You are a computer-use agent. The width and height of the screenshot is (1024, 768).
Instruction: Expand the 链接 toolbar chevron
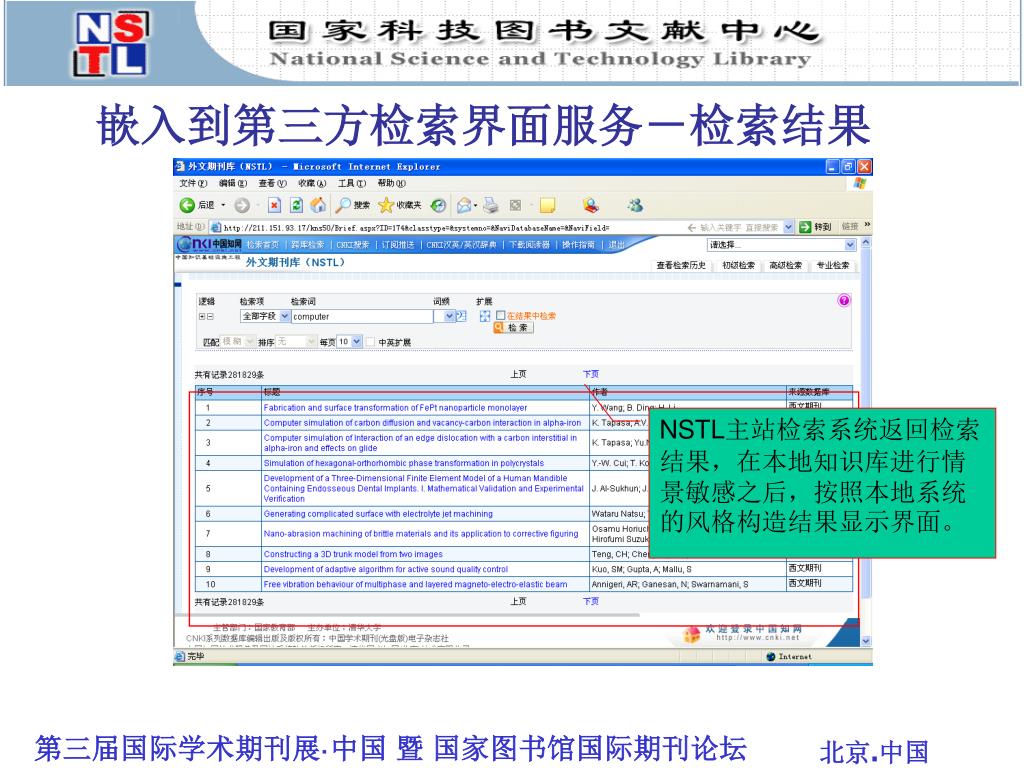867,225
